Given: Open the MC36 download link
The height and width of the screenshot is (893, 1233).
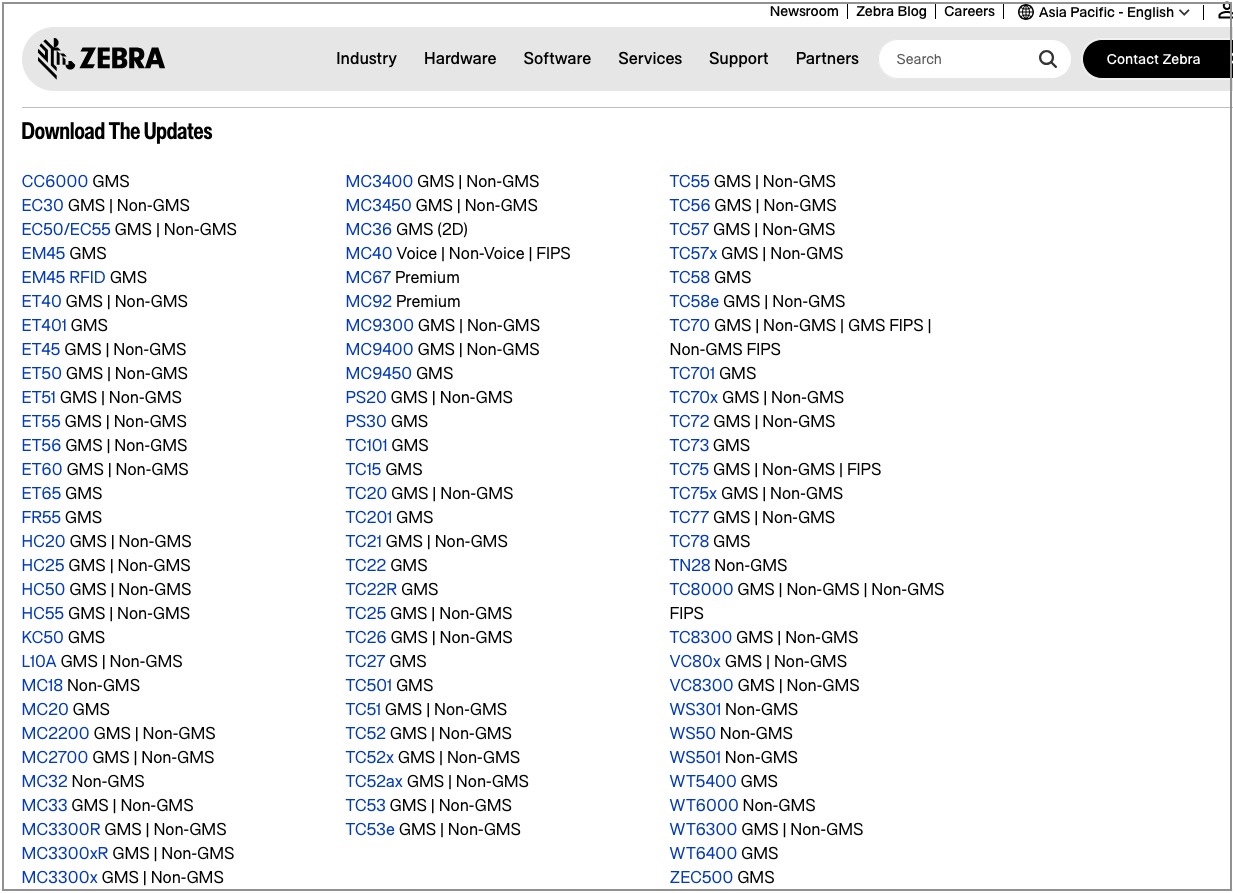Looking at the screenshot, I should click(369, 229).
